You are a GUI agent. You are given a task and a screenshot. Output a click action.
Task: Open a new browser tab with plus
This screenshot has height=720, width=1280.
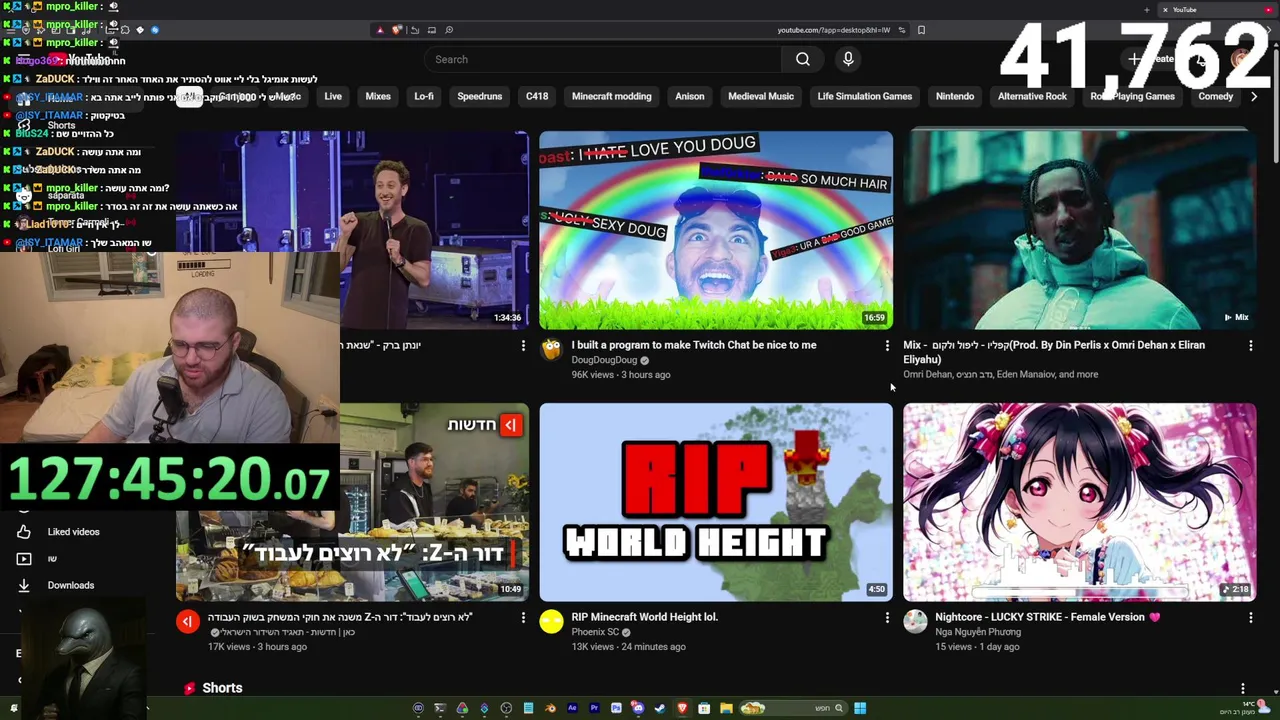point(1146,10)
